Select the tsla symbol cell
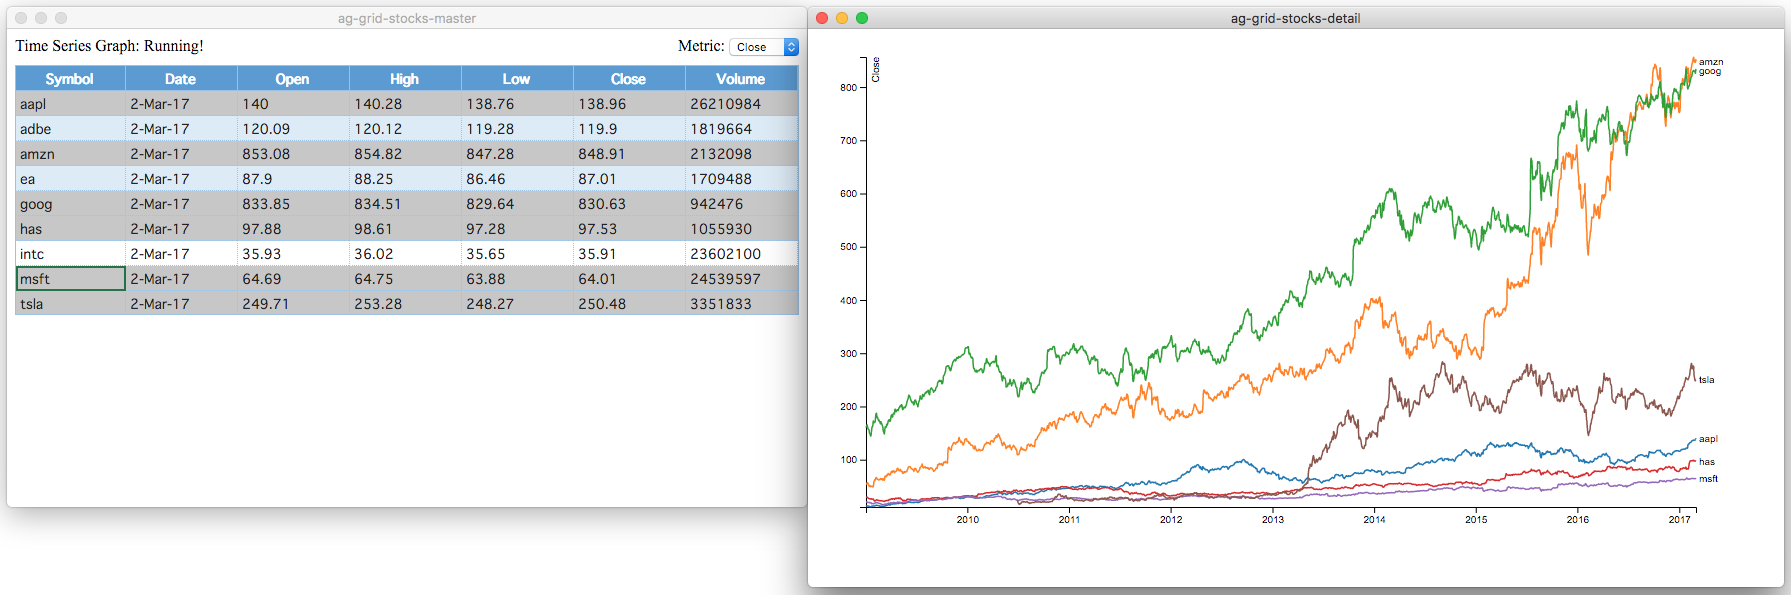The height and width of the screenshot is (595, 1791). 70,304
